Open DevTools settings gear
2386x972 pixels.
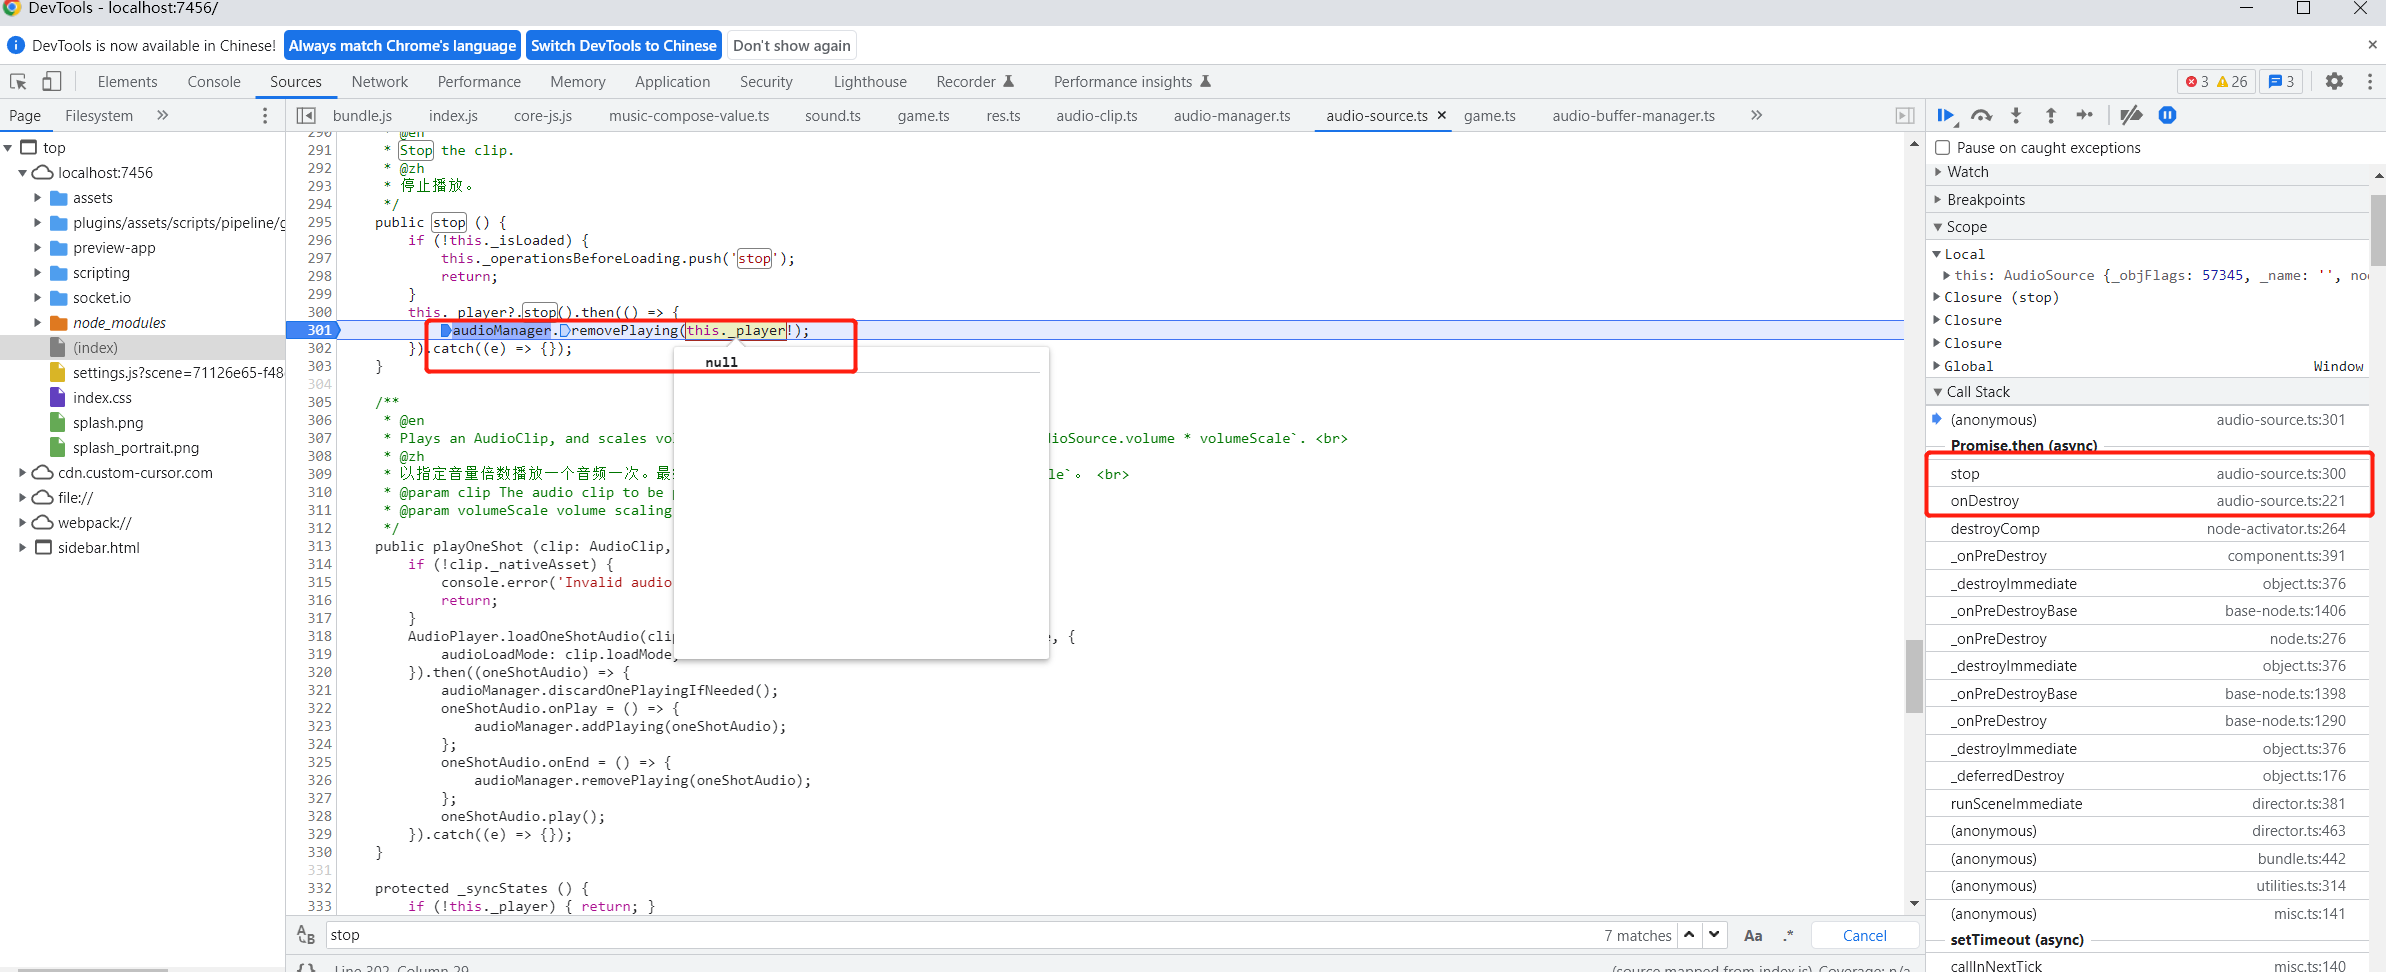(x=2336, y=81)
